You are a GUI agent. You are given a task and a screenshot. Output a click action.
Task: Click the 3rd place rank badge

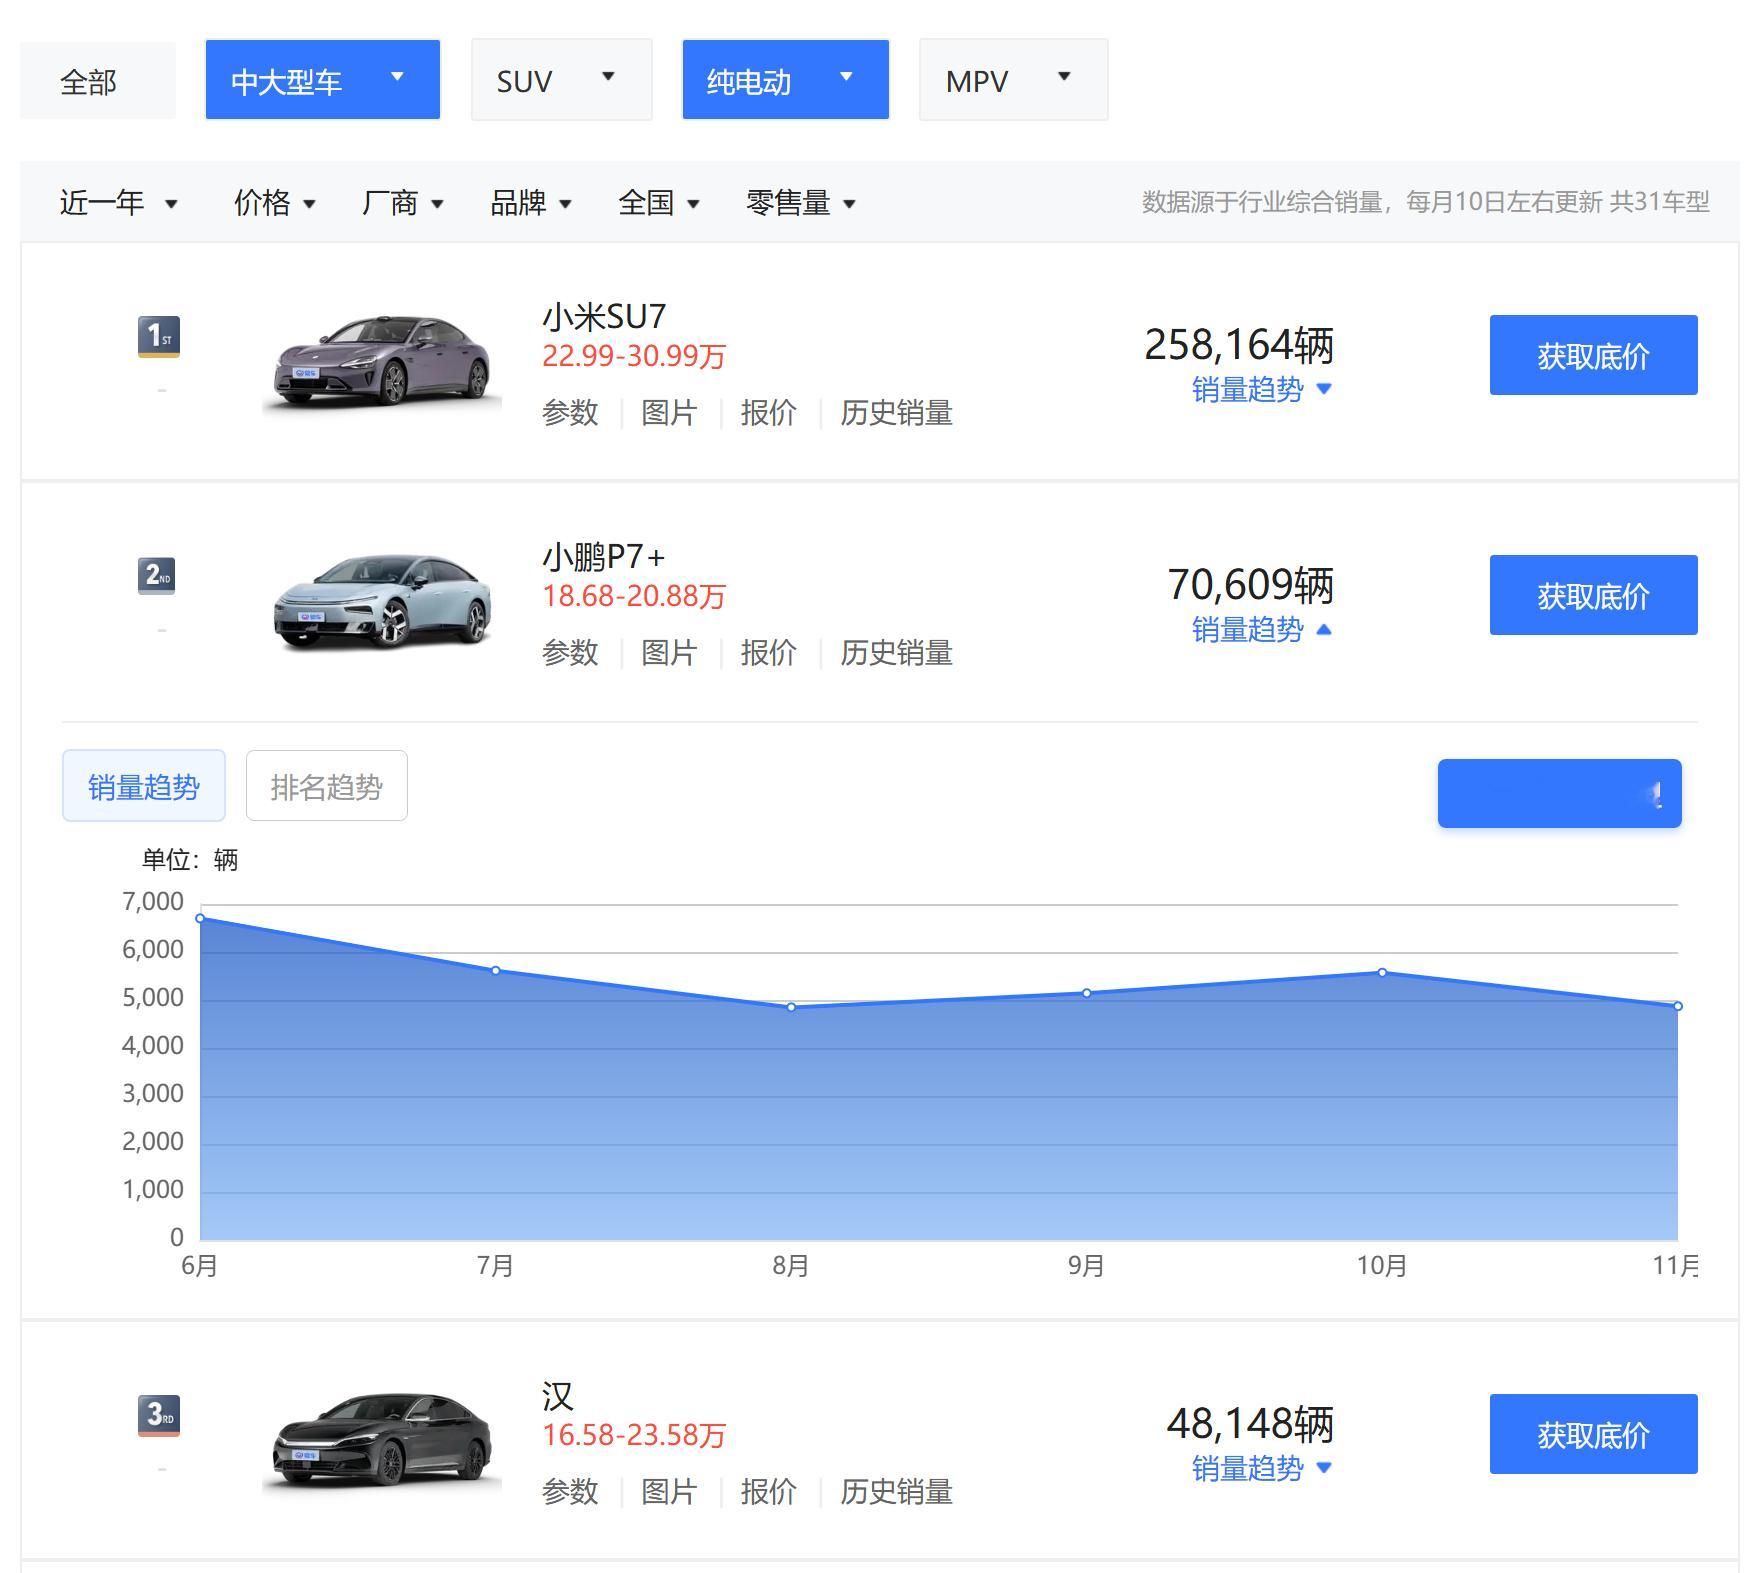click(x=158, y=1416)
